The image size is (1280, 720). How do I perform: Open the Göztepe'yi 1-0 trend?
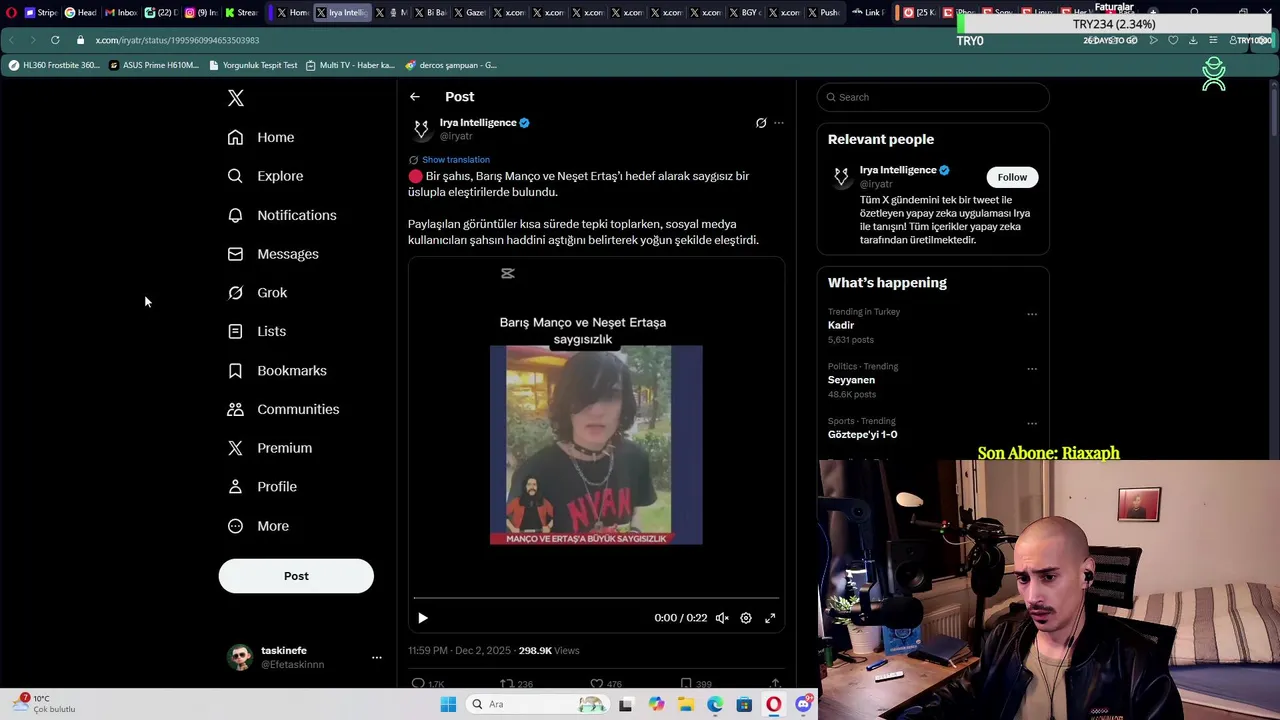pos(862,435)
